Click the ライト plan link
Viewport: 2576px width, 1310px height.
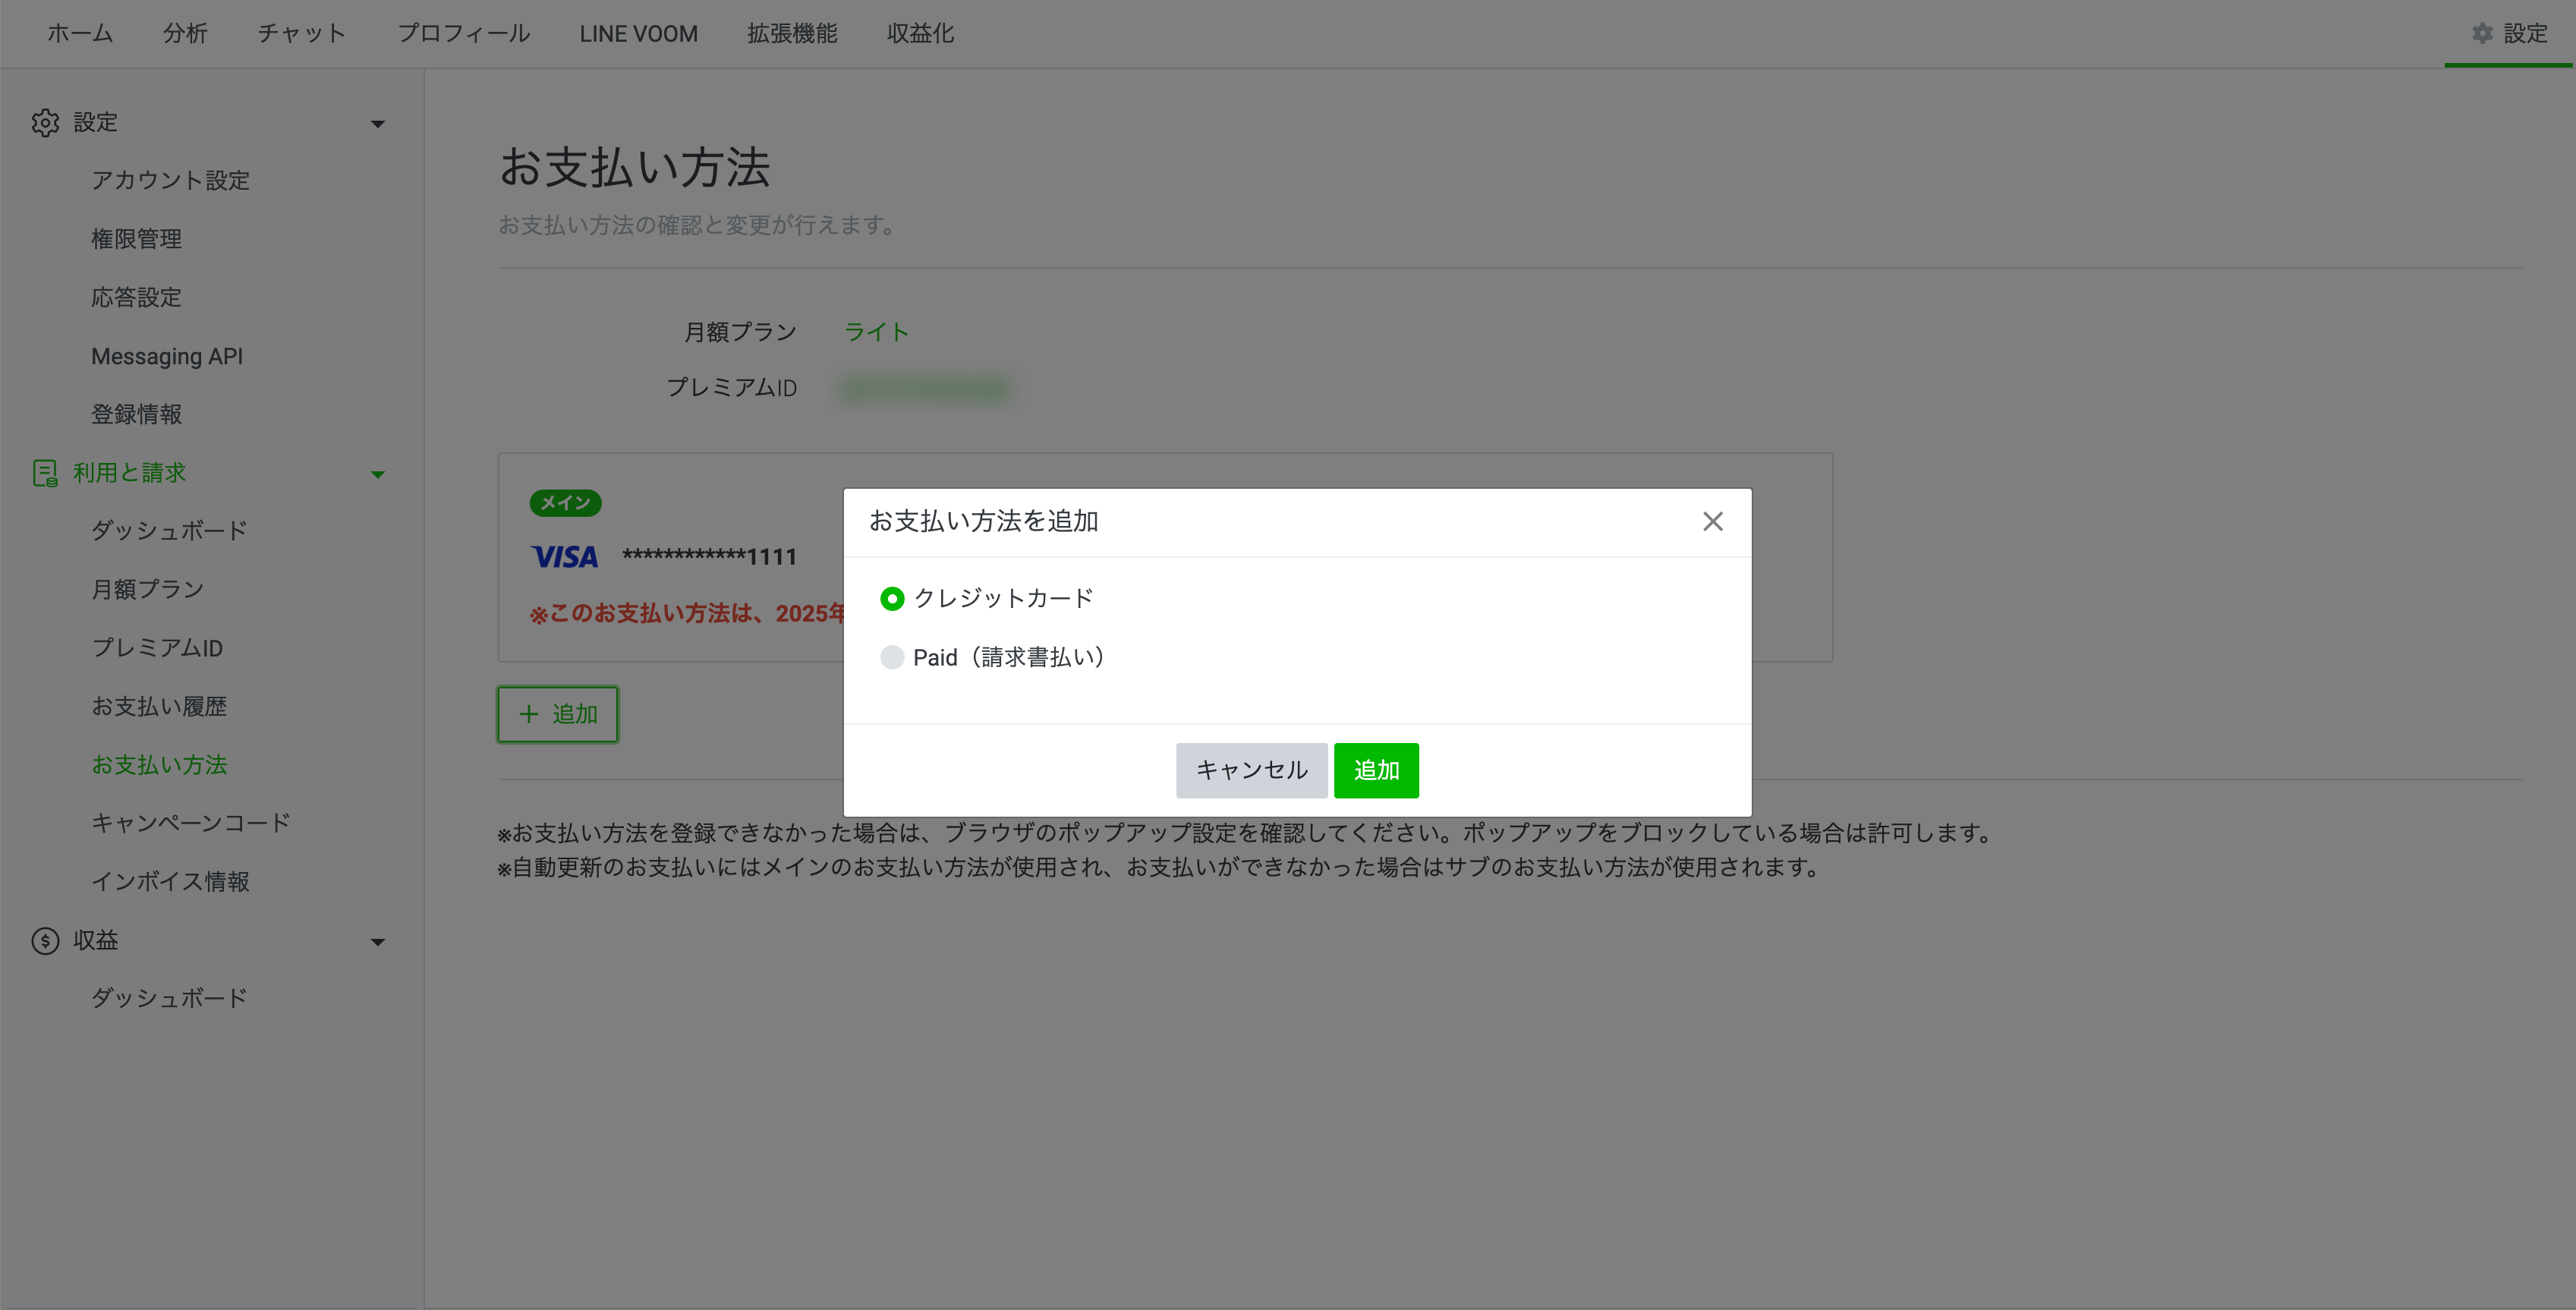[x=876, y=332]
